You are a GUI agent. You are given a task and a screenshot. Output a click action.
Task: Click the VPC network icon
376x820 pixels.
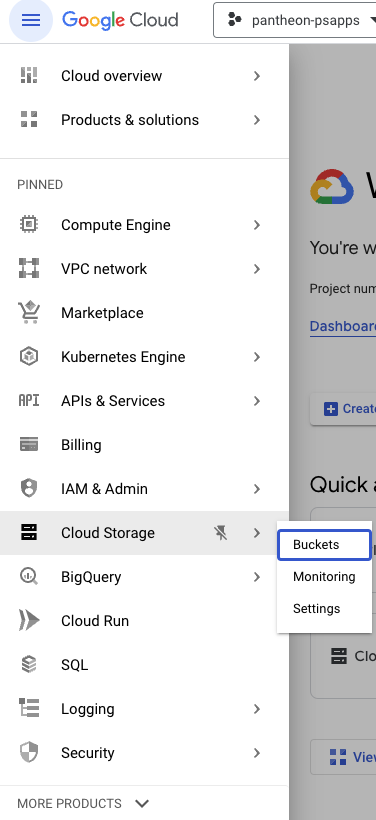point(29,269)
